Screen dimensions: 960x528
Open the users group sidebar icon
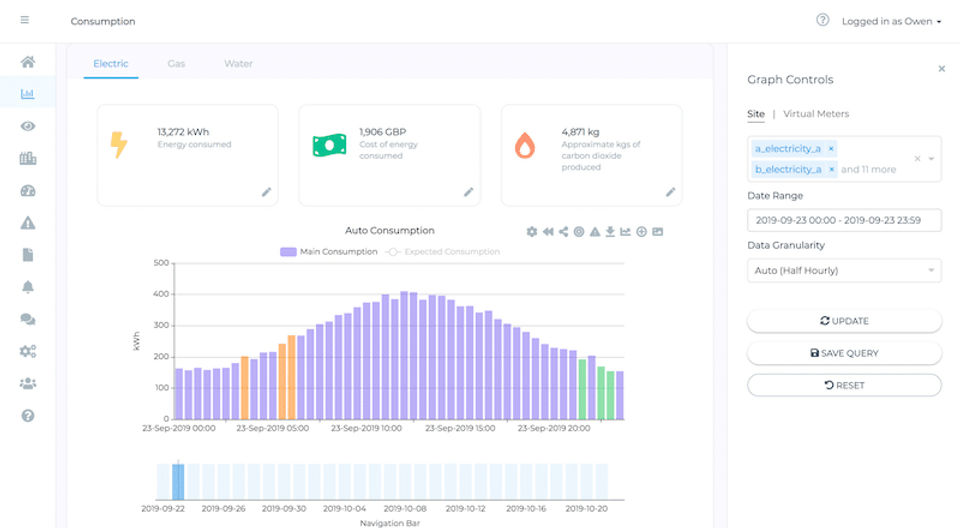coord(28,383)
